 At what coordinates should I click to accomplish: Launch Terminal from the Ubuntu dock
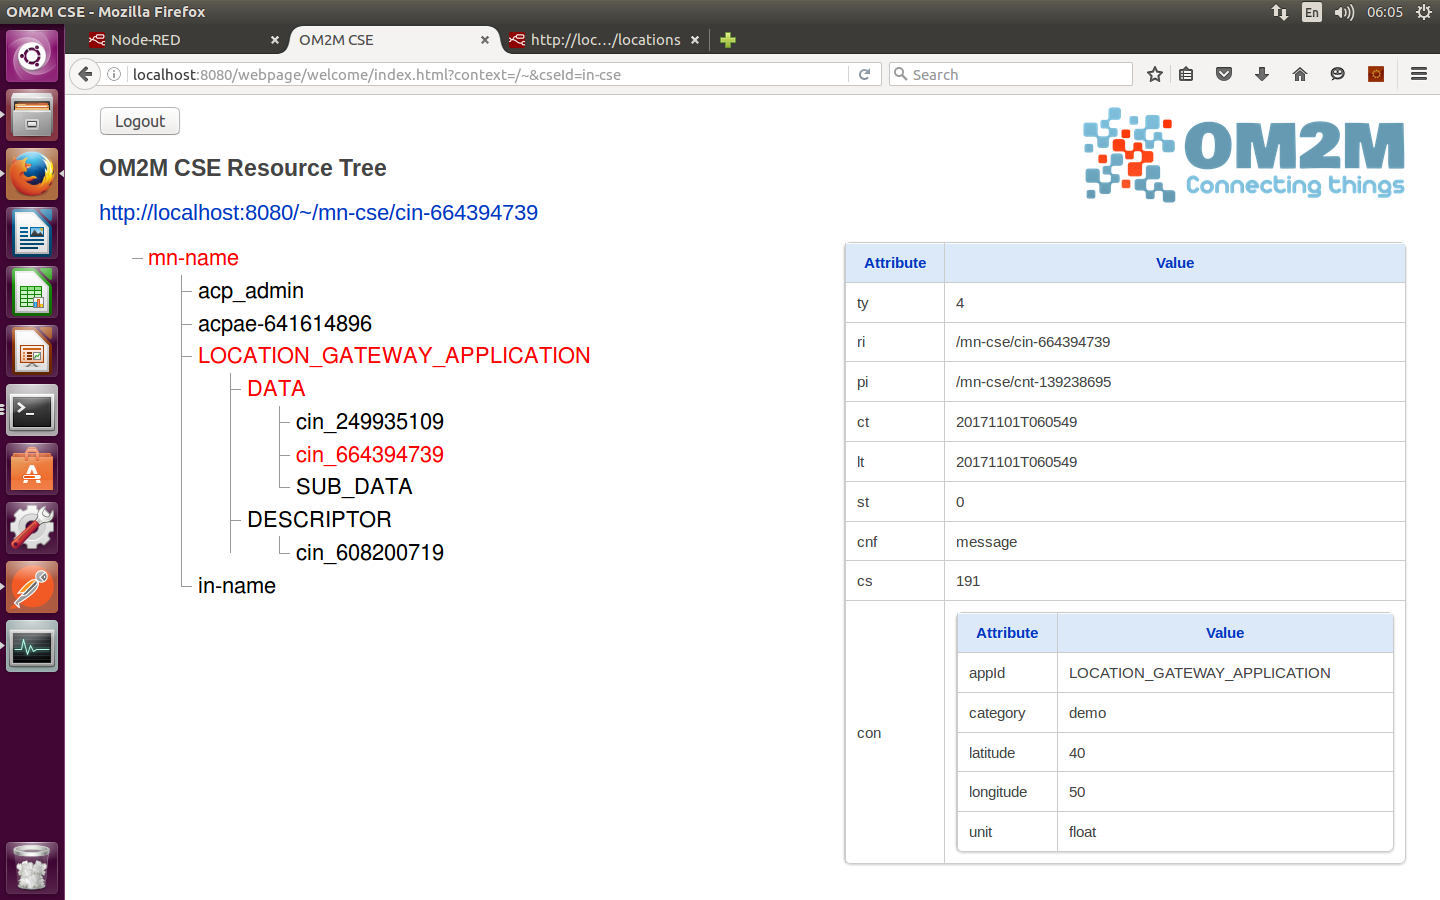pyautogui.click(x=32, y=411)
